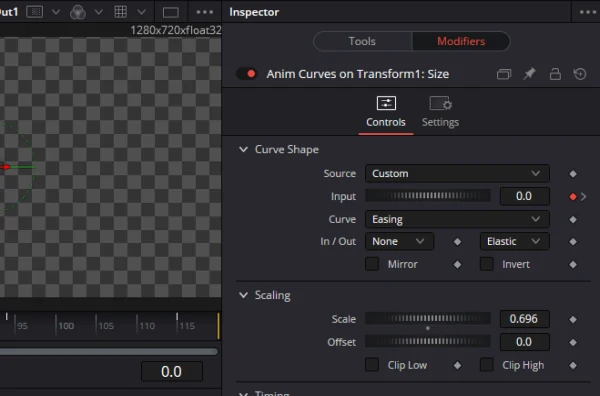Click the Curve keyframe diamond
The width and height of the screenshot is (600, 396).
pos(573,220)
